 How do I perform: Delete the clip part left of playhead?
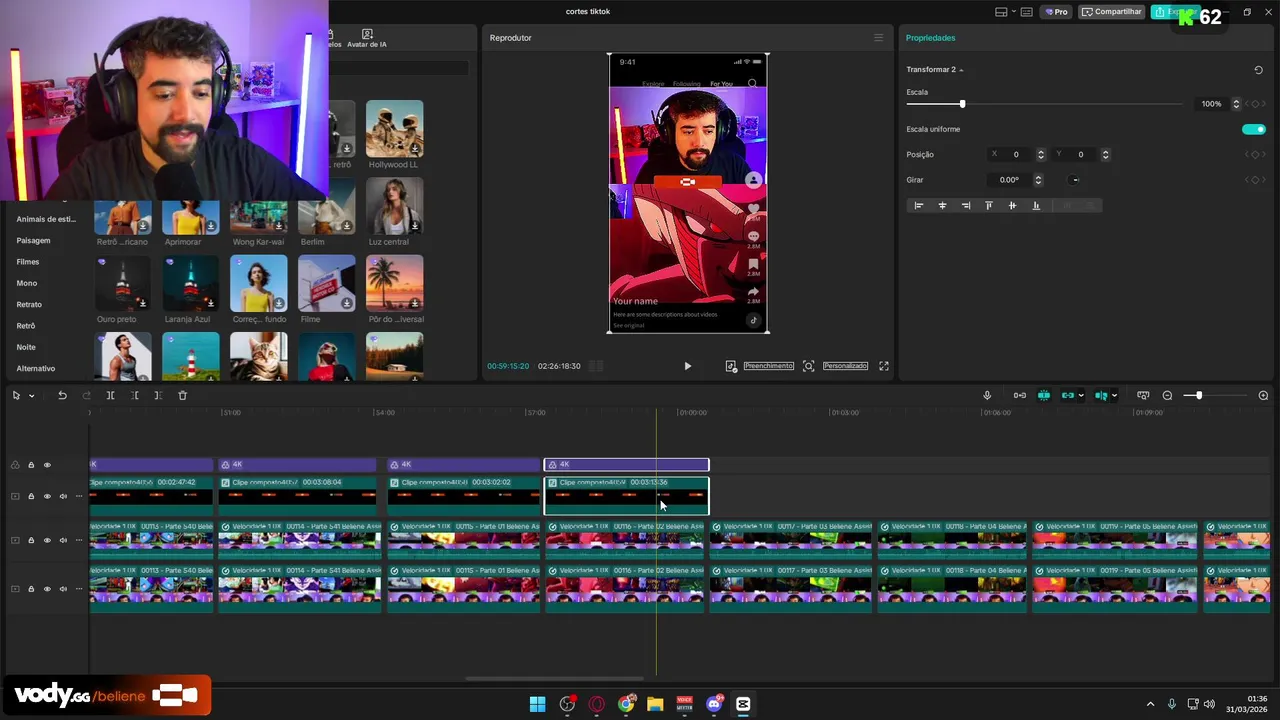[134, 396]
